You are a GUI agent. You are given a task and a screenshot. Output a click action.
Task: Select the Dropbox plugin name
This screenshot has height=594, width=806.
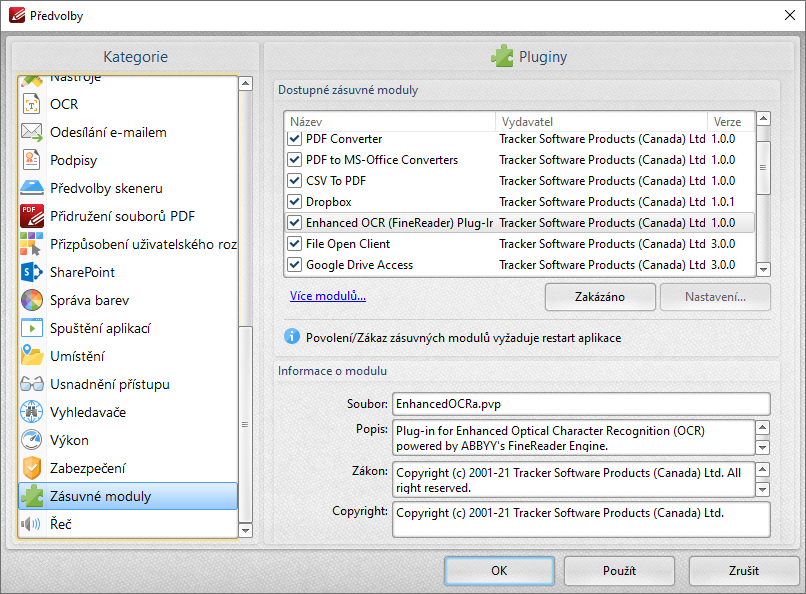coord(328,202)
